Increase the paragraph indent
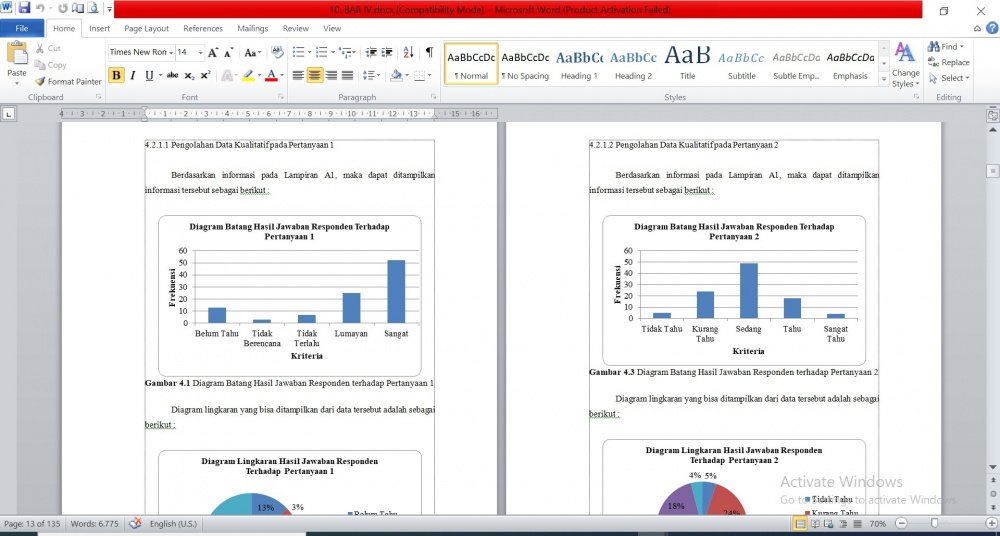 [387, 52]
